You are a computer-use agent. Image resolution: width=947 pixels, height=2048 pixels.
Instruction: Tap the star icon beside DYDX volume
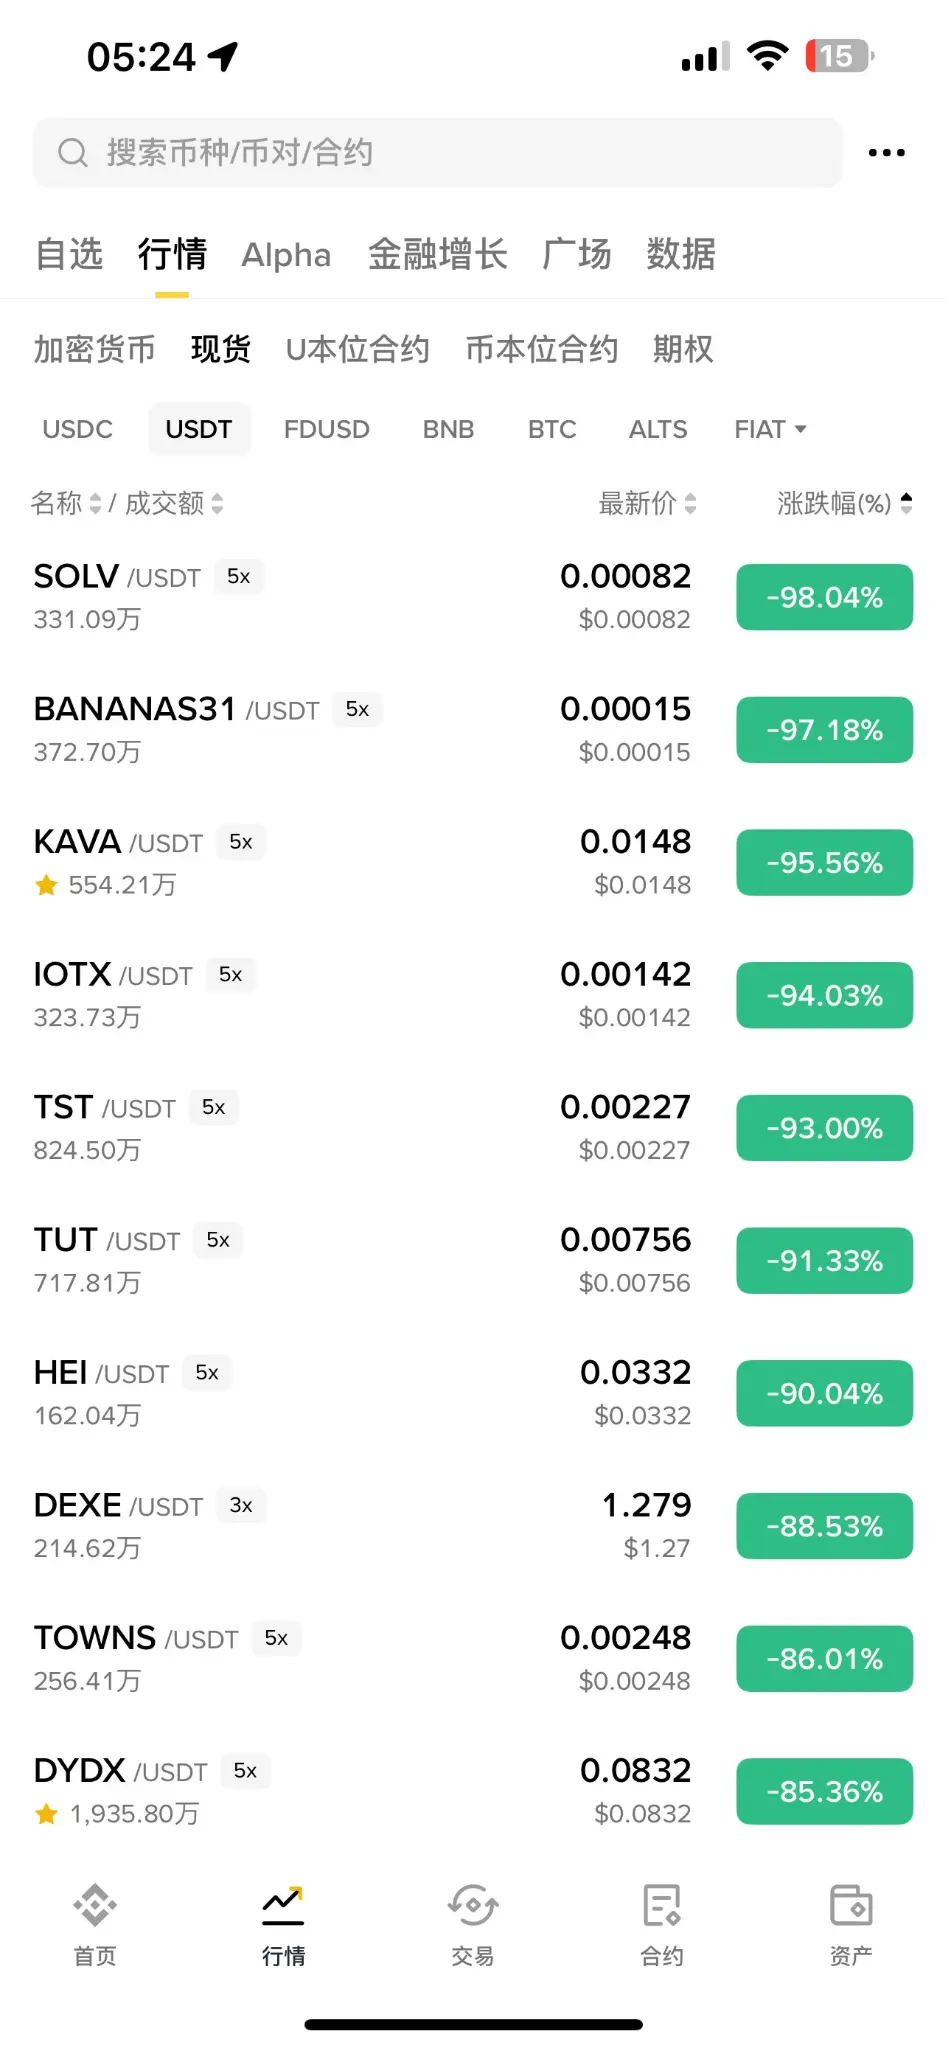(x=46, y=1814)
